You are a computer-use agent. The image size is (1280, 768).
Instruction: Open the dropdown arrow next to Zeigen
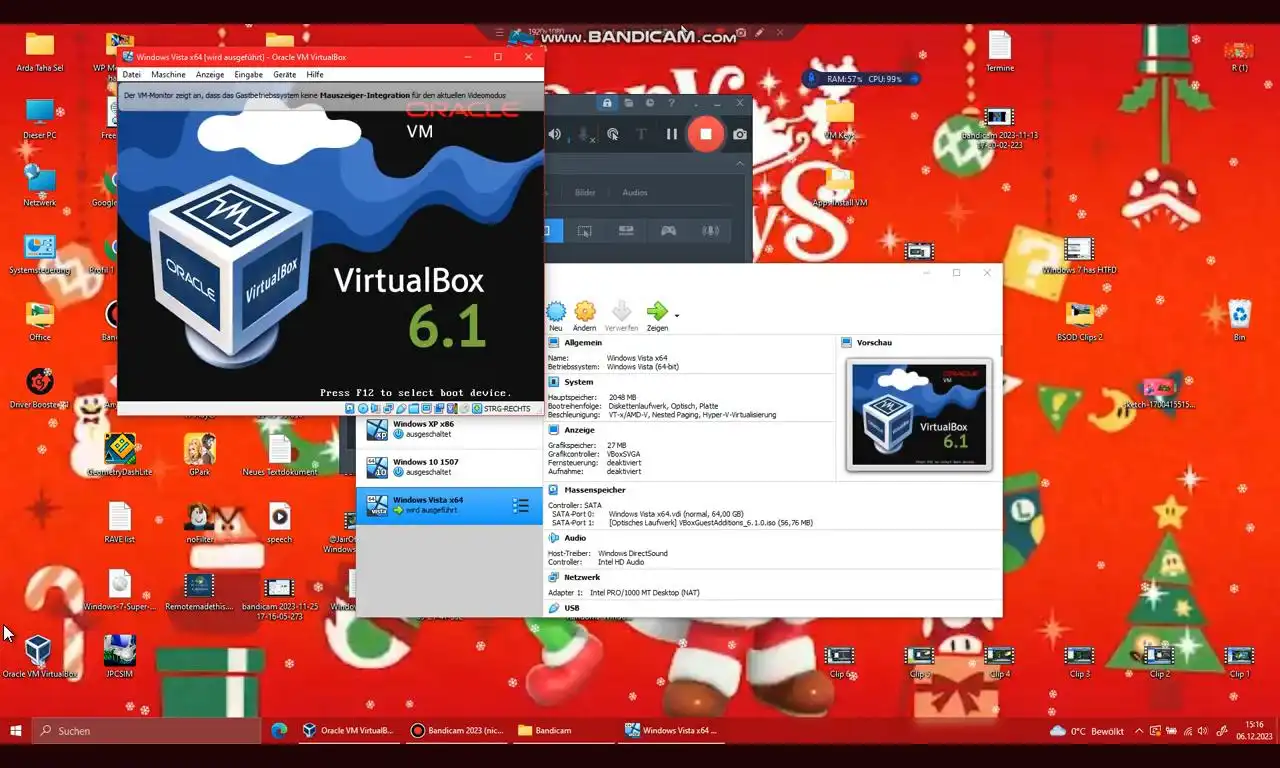pyautogui.click(x=677, y=316)
